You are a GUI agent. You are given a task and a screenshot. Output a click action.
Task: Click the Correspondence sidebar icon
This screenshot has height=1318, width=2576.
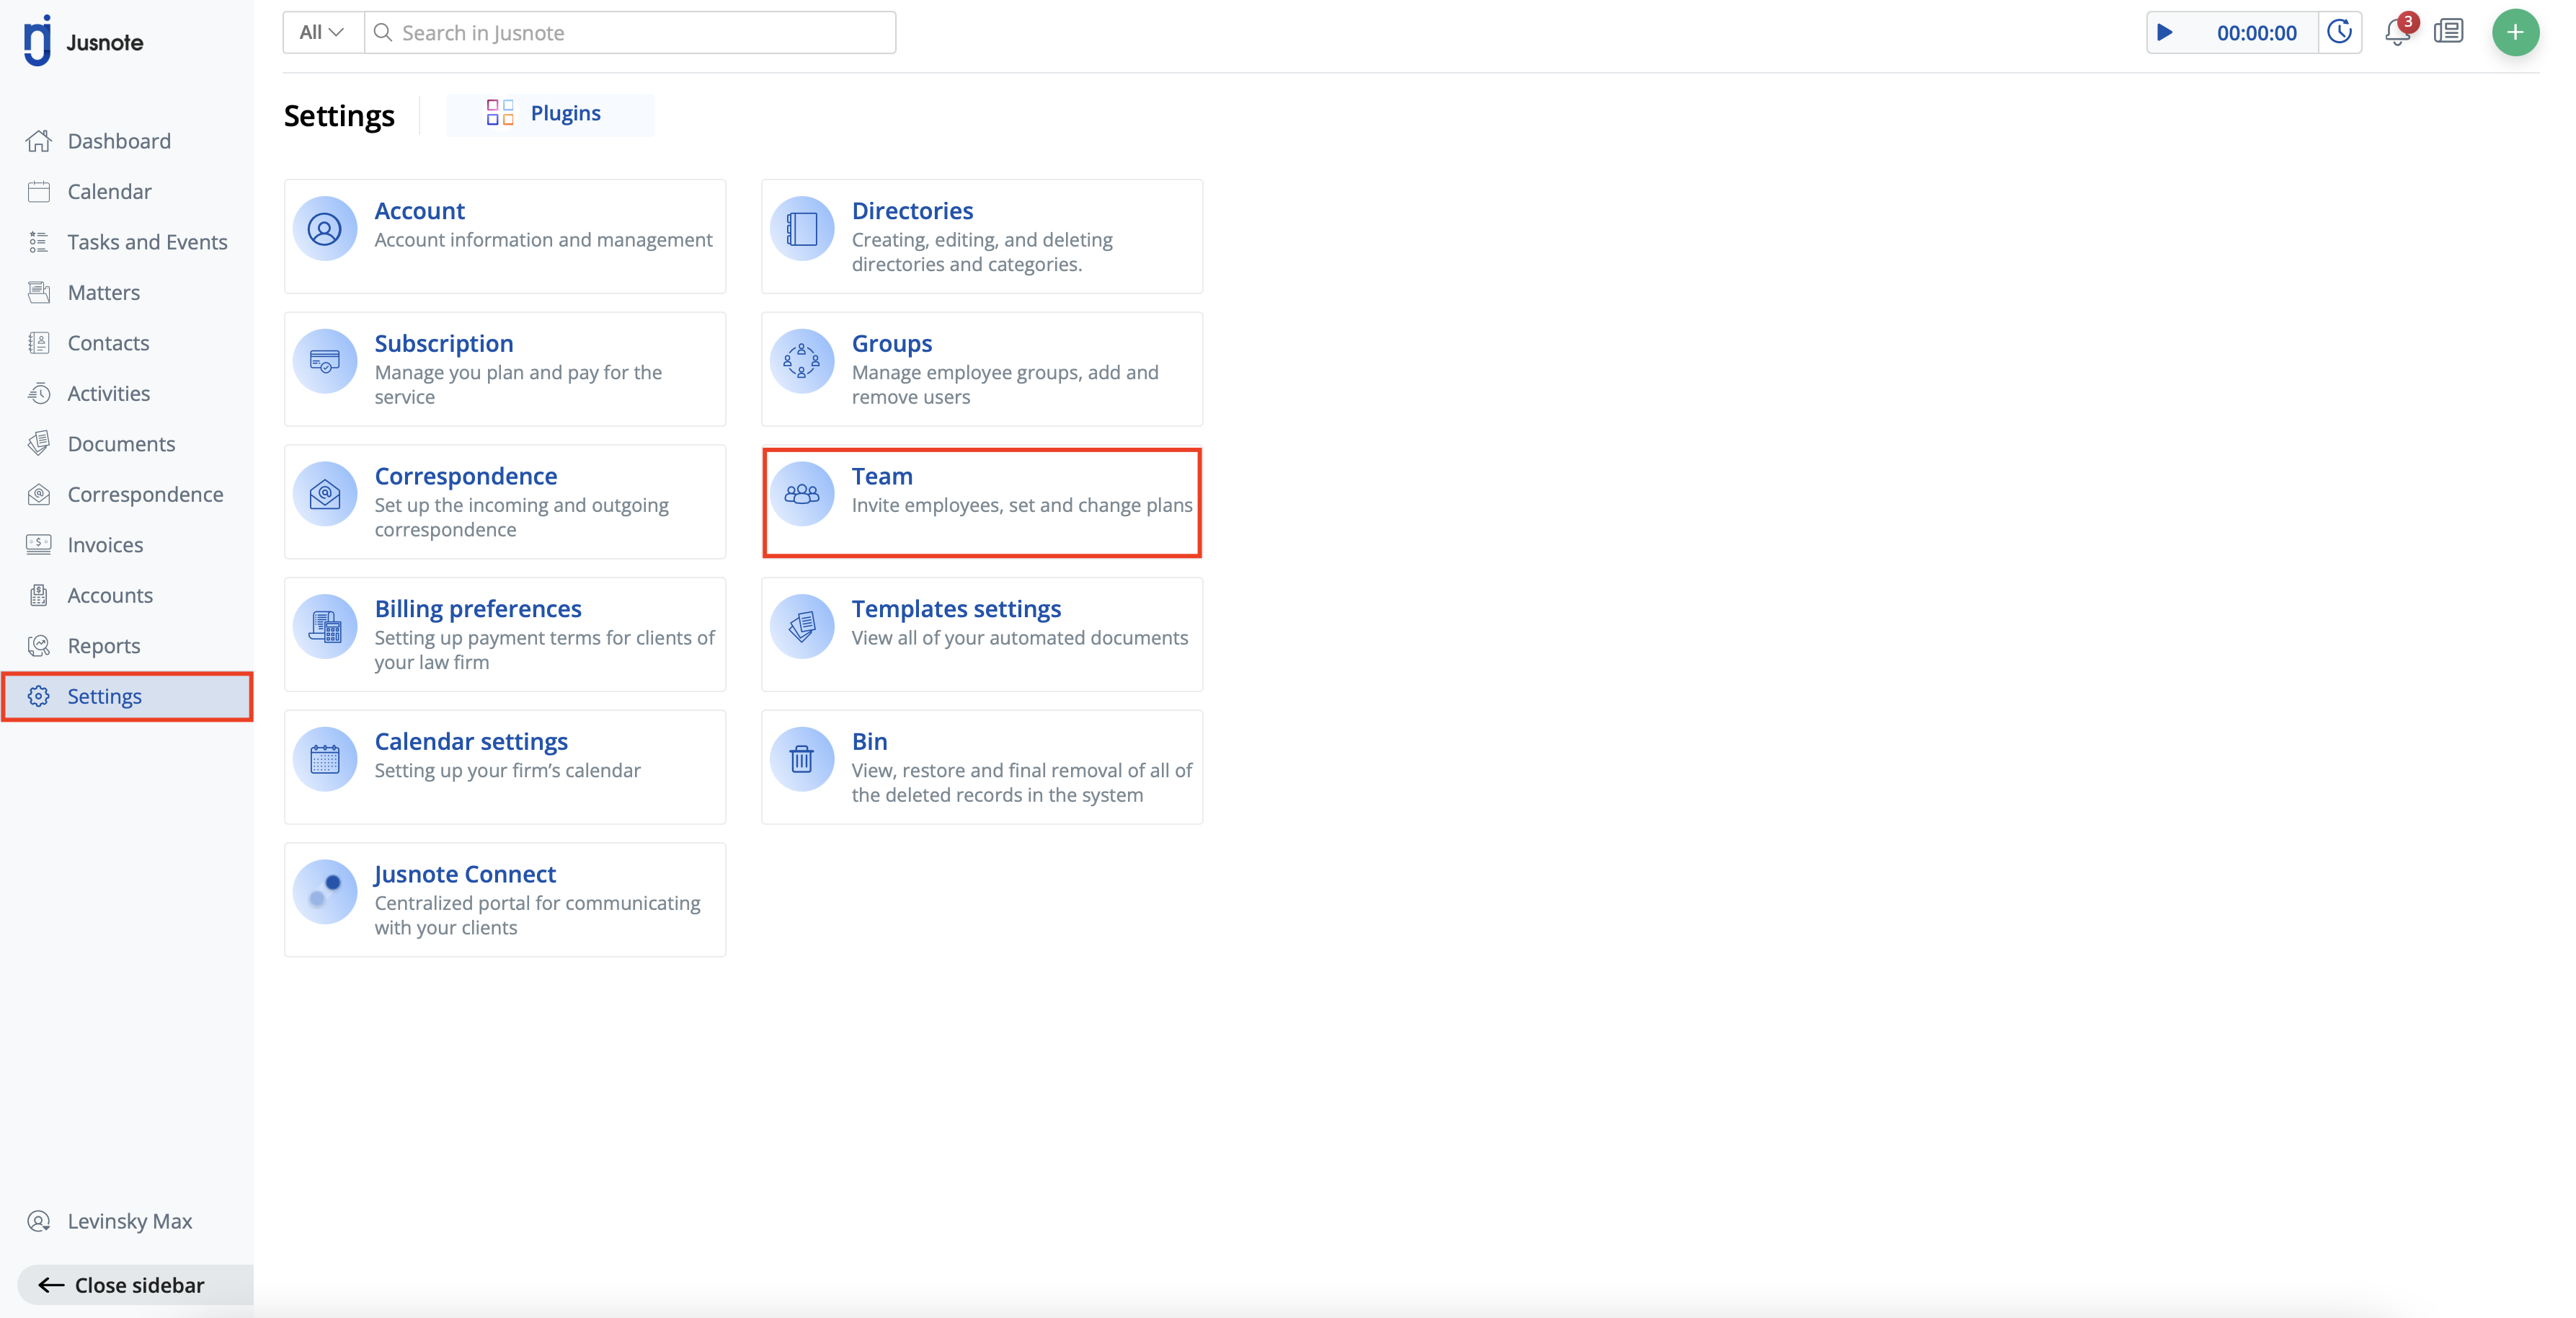pyautogui.click(x=39, y=494)
